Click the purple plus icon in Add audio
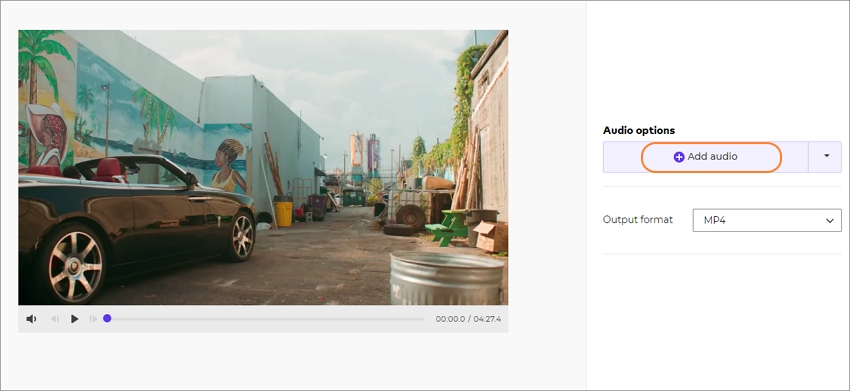 coord(679,157)
